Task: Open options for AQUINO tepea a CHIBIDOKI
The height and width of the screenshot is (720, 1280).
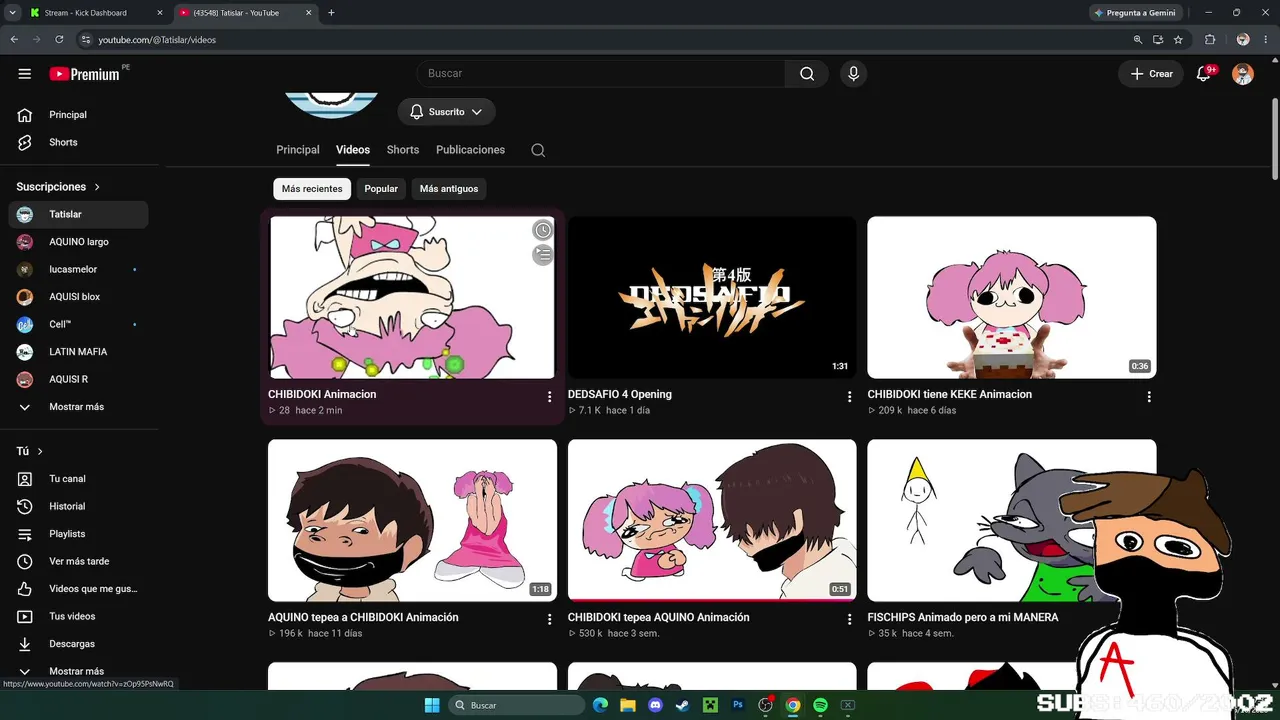Action: 549,620
